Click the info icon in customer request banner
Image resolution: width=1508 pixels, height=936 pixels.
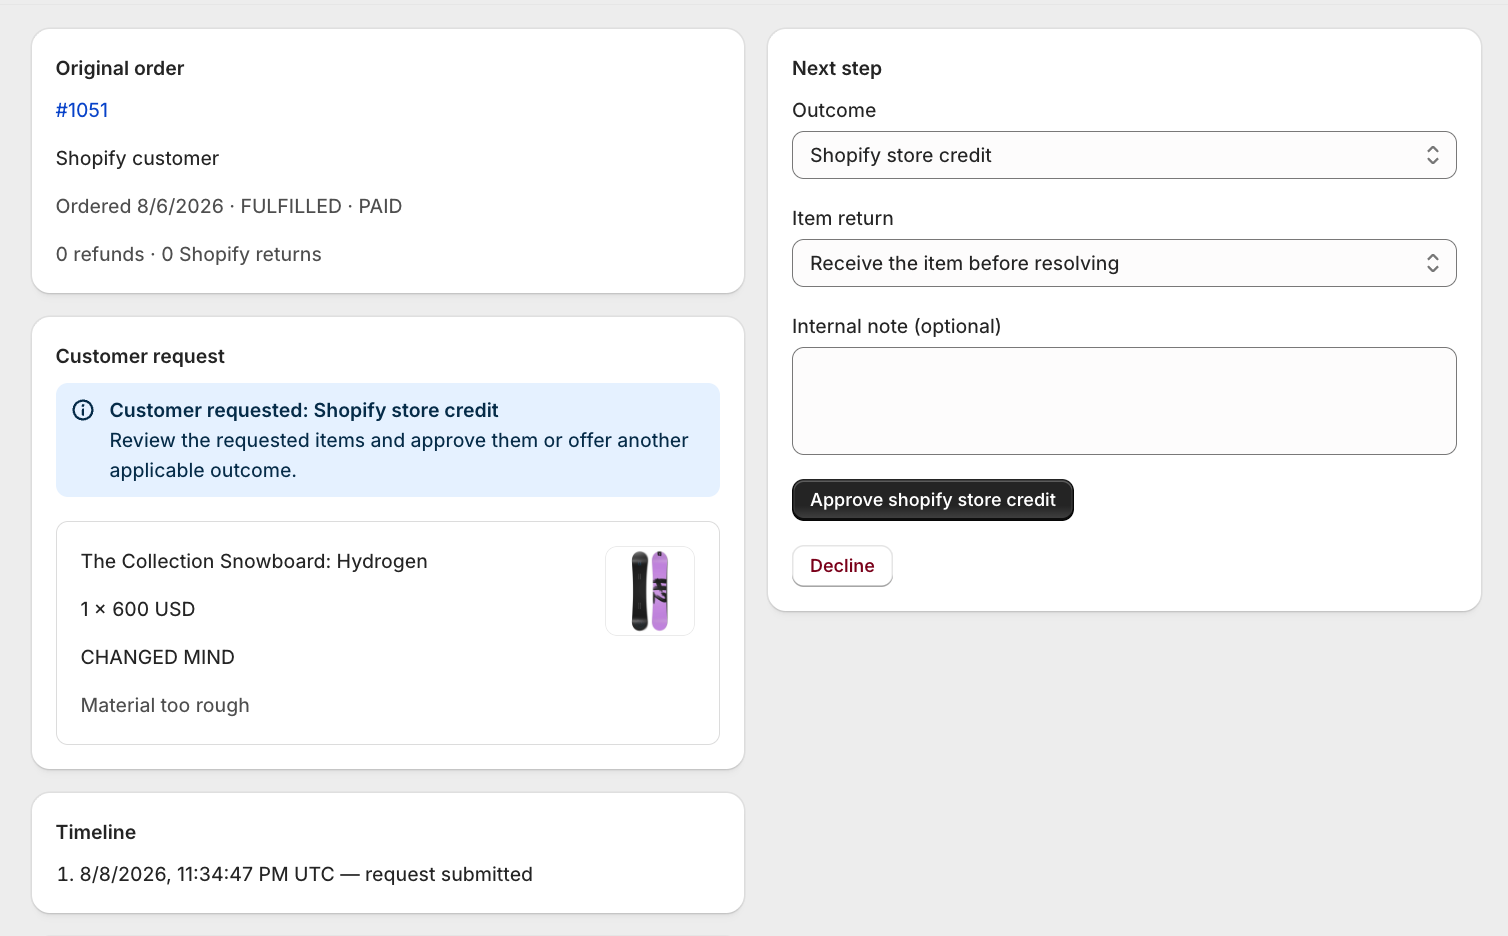tap(84, 410)
